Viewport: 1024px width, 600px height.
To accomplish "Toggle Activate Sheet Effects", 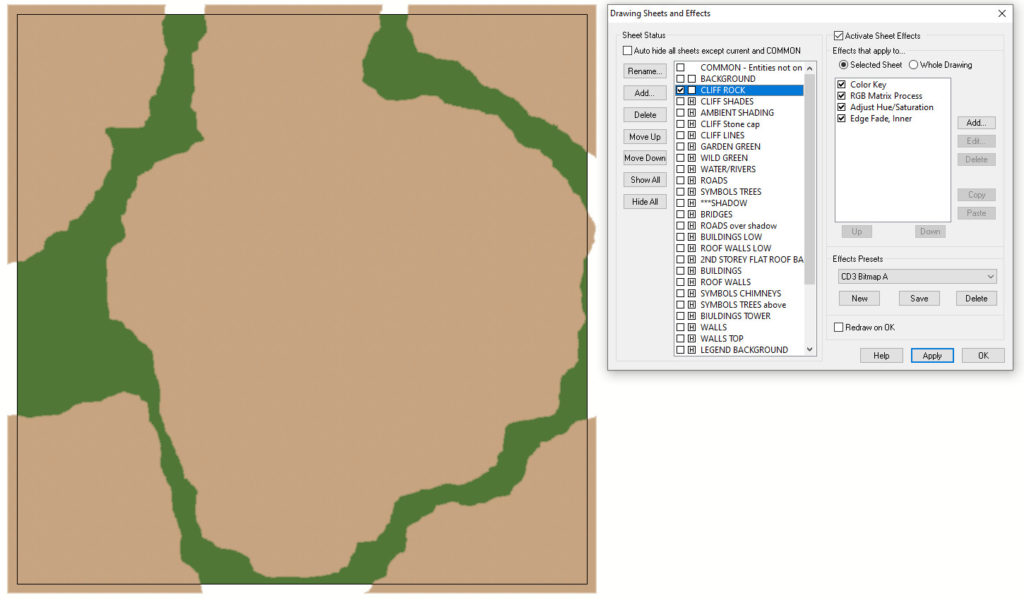I will (836, 35).
